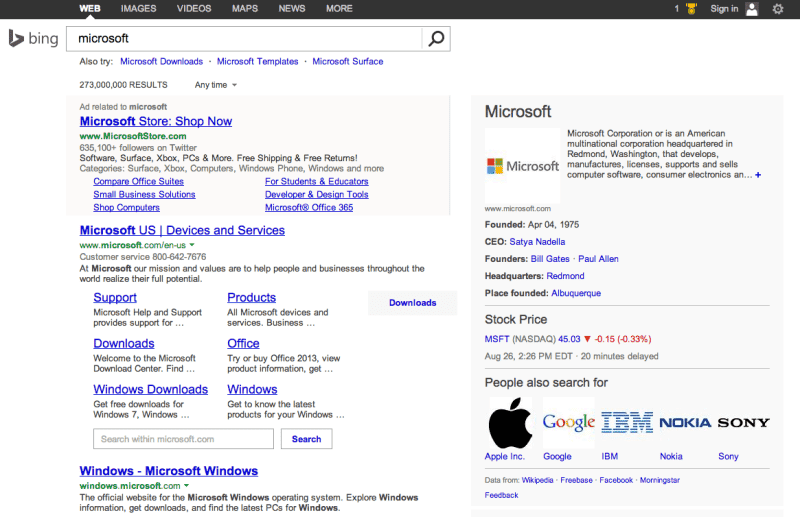Viewport: 800px width, 517px height.
Task: Click the magnifying glass search icon
Action: 436,38
